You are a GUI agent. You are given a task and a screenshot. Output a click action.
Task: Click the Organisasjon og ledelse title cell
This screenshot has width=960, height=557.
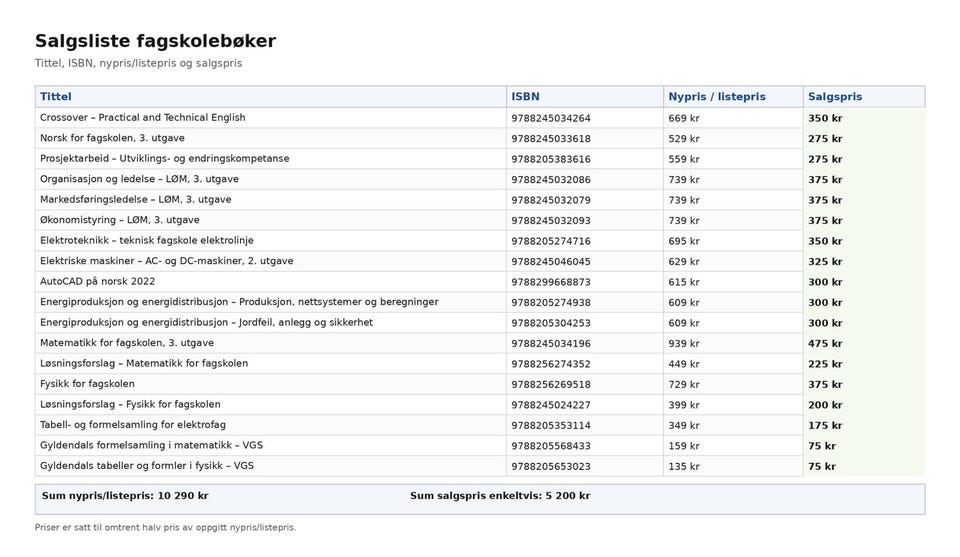click(271, 179)
